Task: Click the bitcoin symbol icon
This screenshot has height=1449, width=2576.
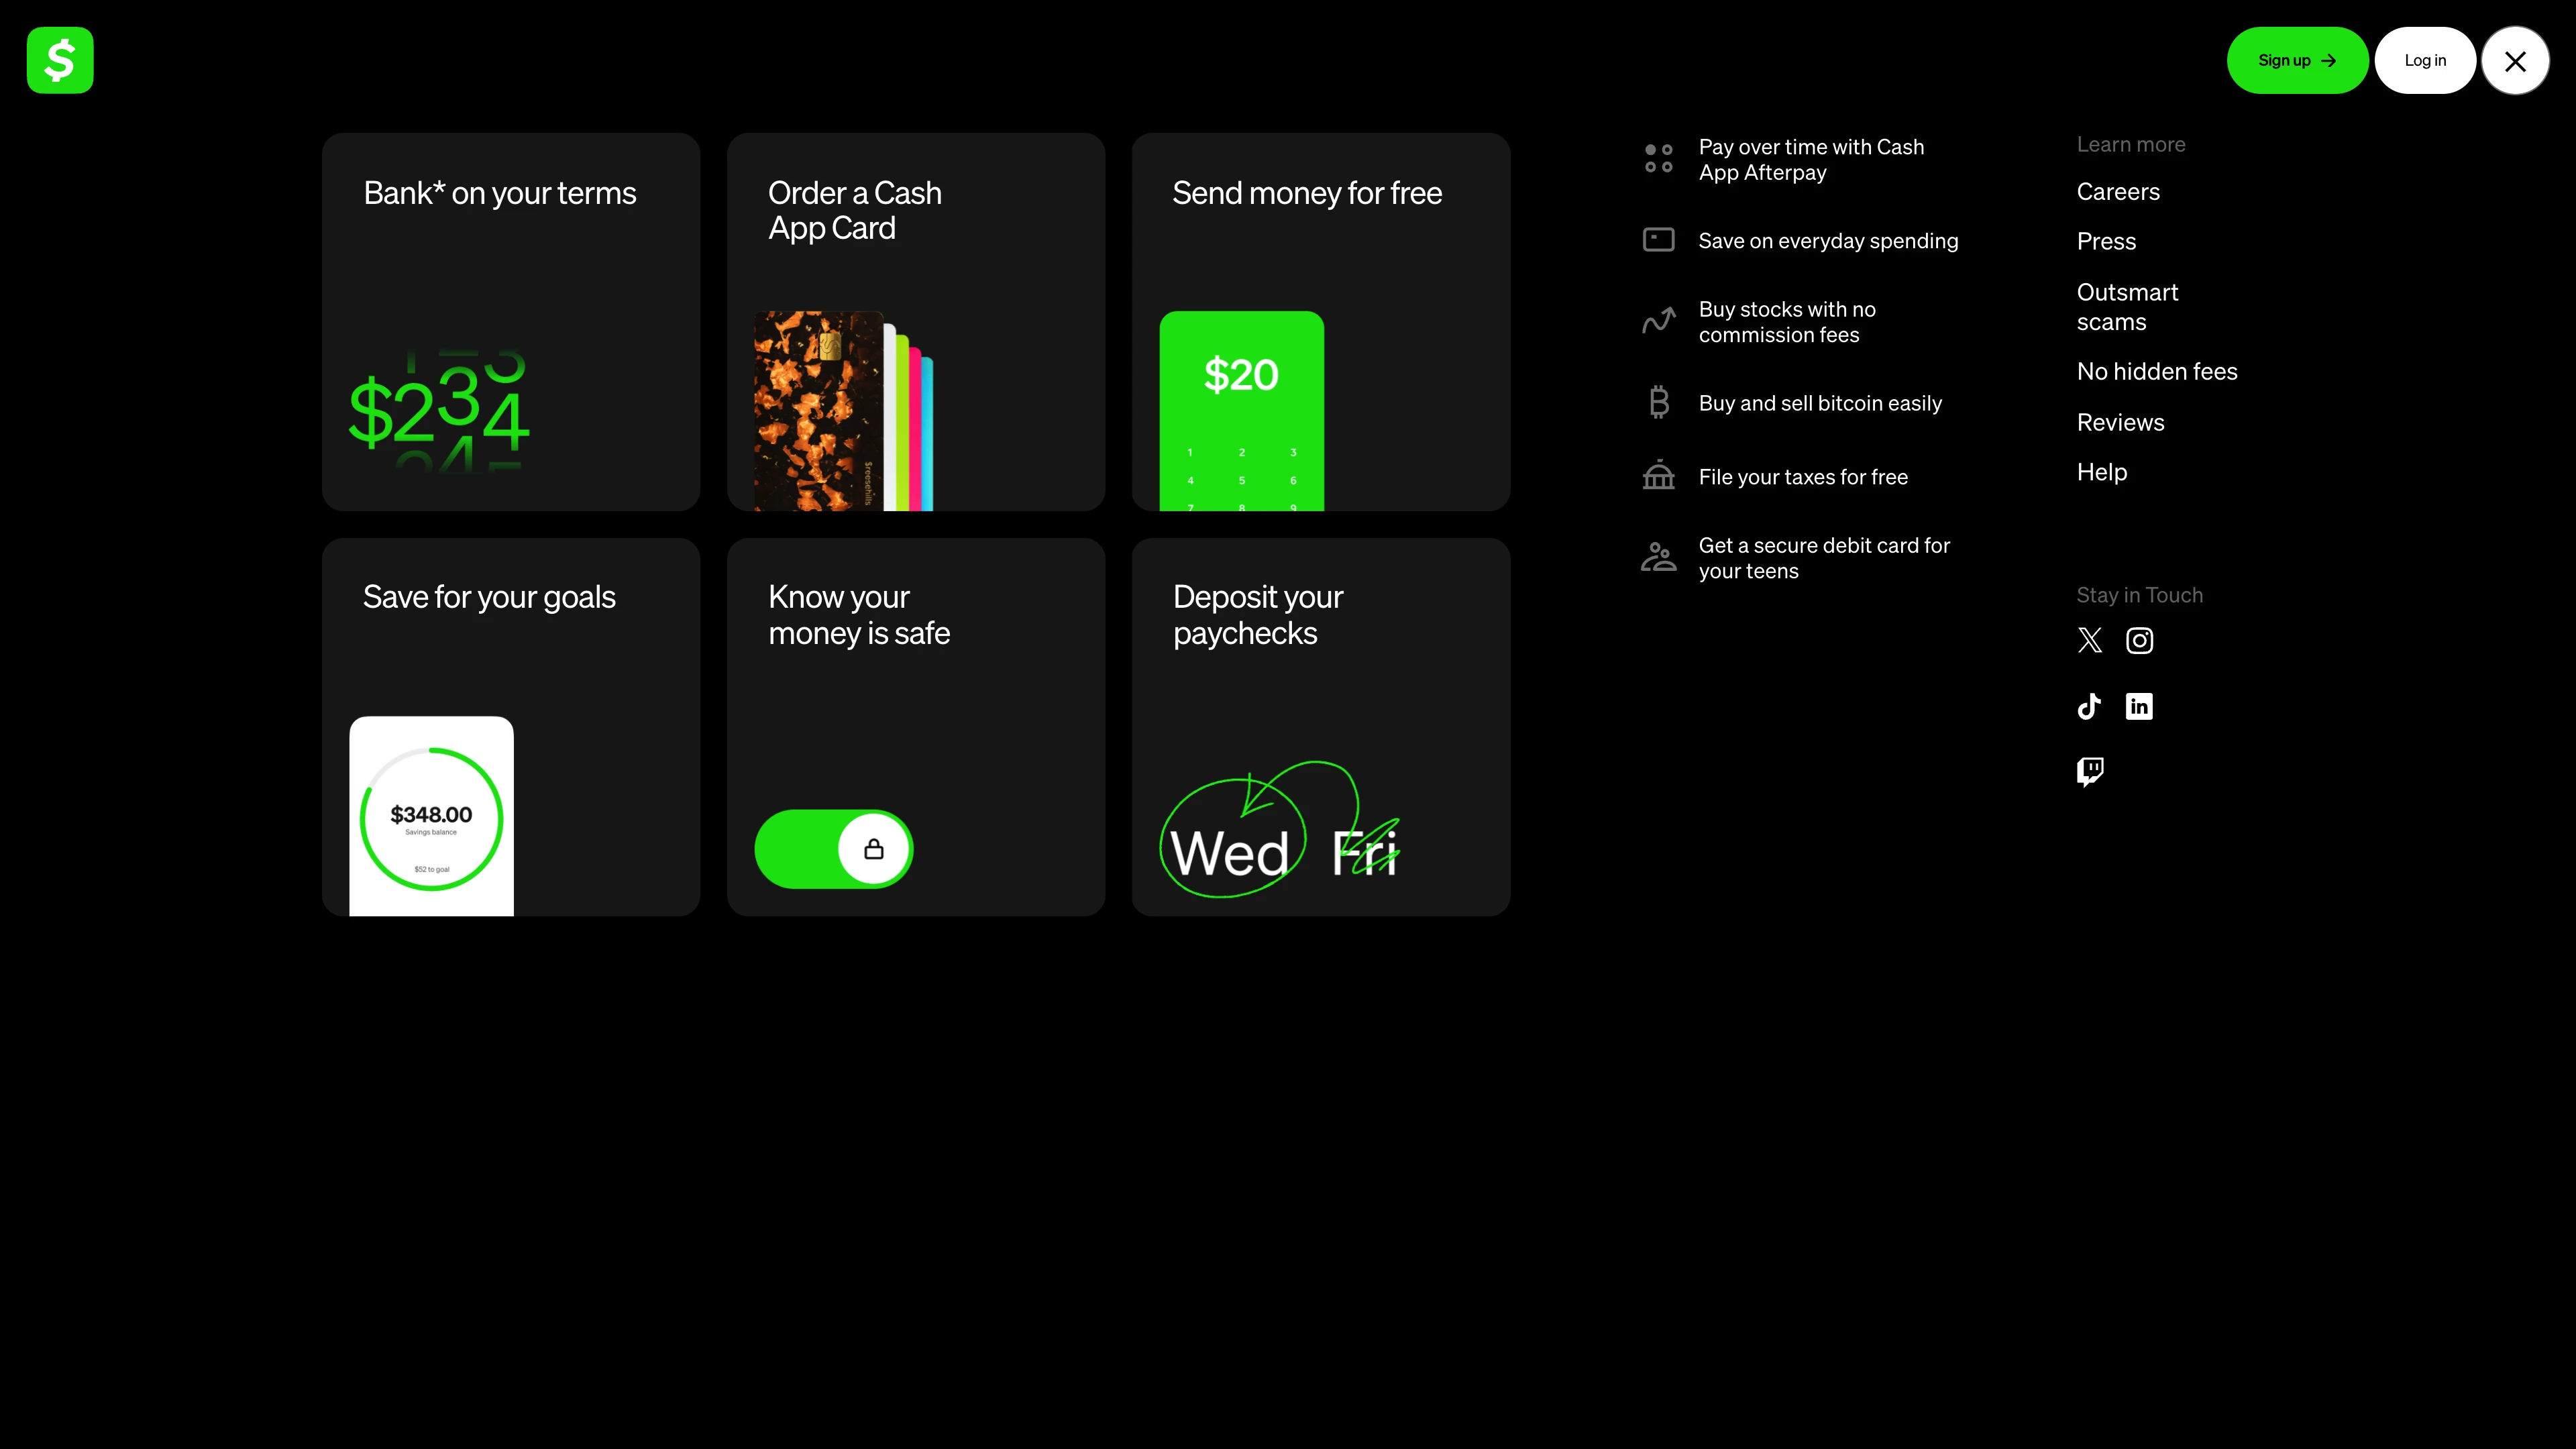Action: pyautogui.click(x=1659, y=402)
